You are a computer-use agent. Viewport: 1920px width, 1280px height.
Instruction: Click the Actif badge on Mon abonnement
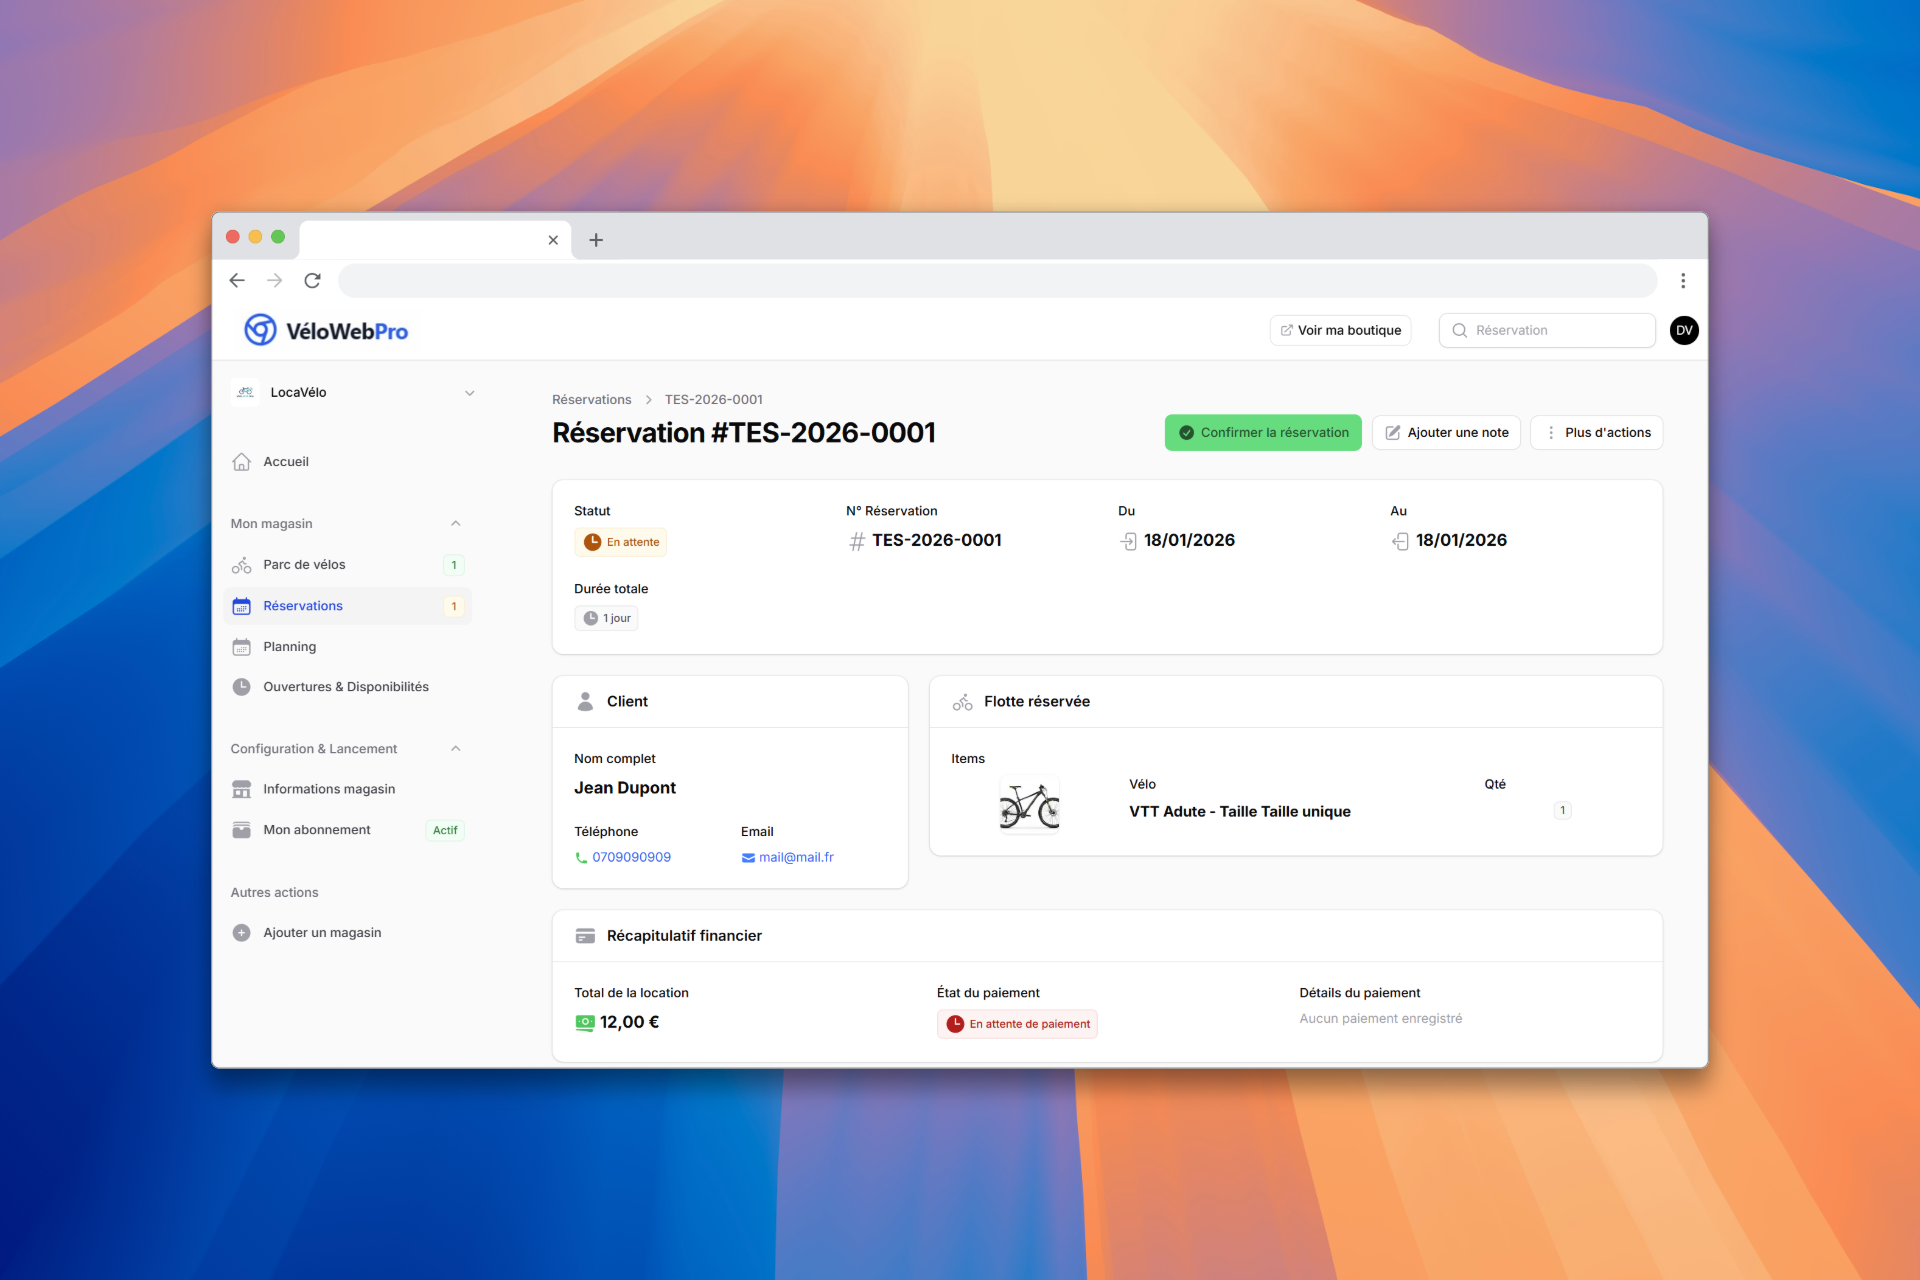pos(444,830)
